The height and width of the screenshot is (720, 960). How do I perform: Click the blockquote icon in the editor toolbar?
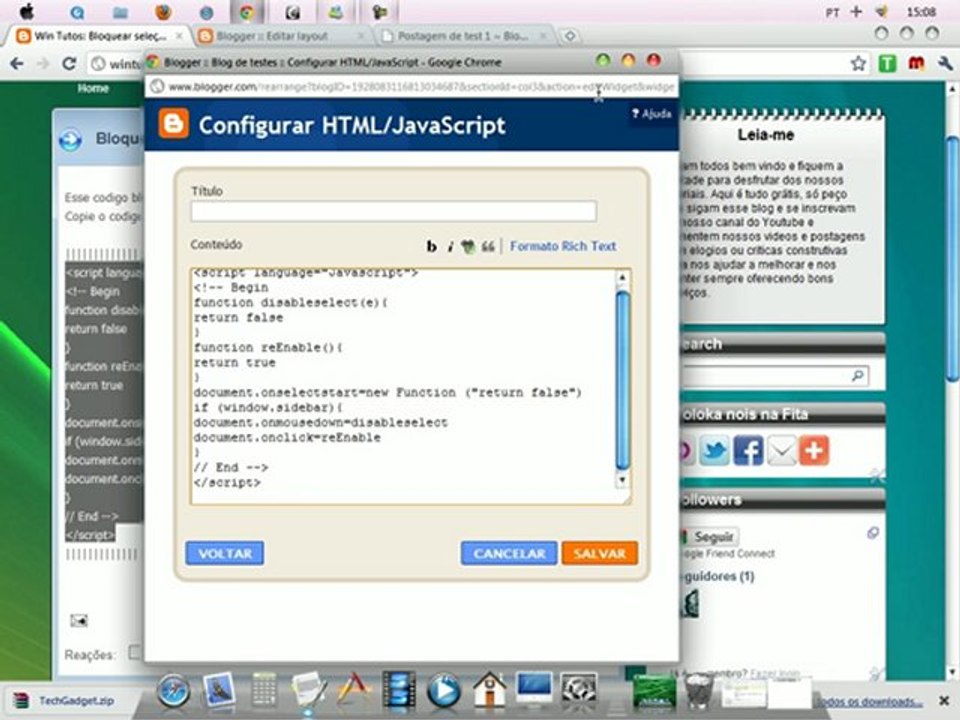pos(488,246)
